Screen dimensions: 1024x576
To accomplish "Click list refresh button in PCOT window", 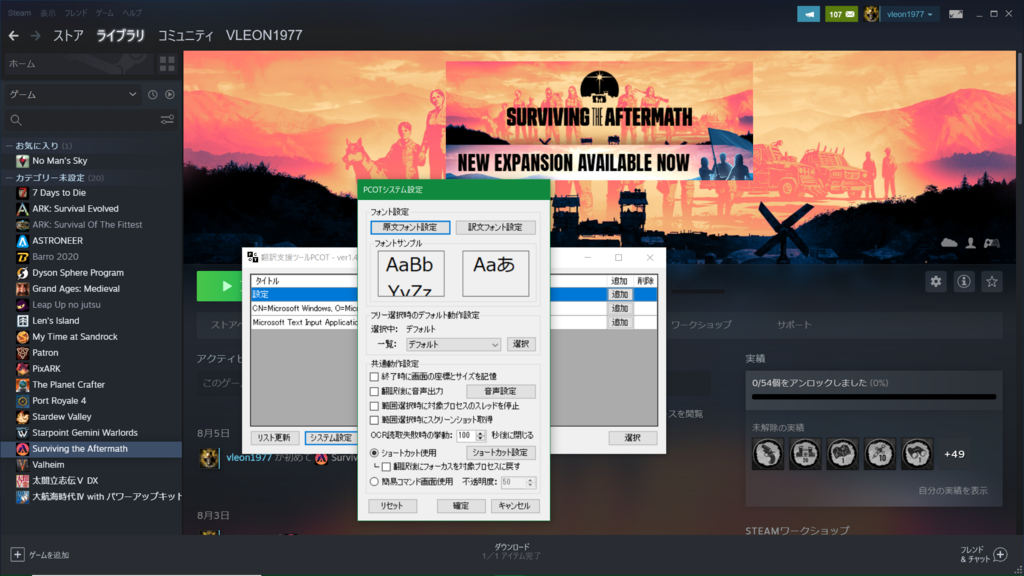I will (274, 438).
